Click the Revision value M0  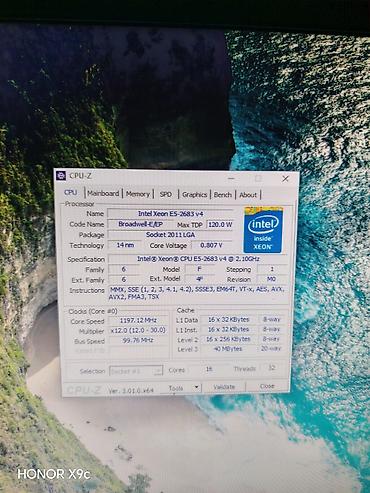tap(272, 279)
